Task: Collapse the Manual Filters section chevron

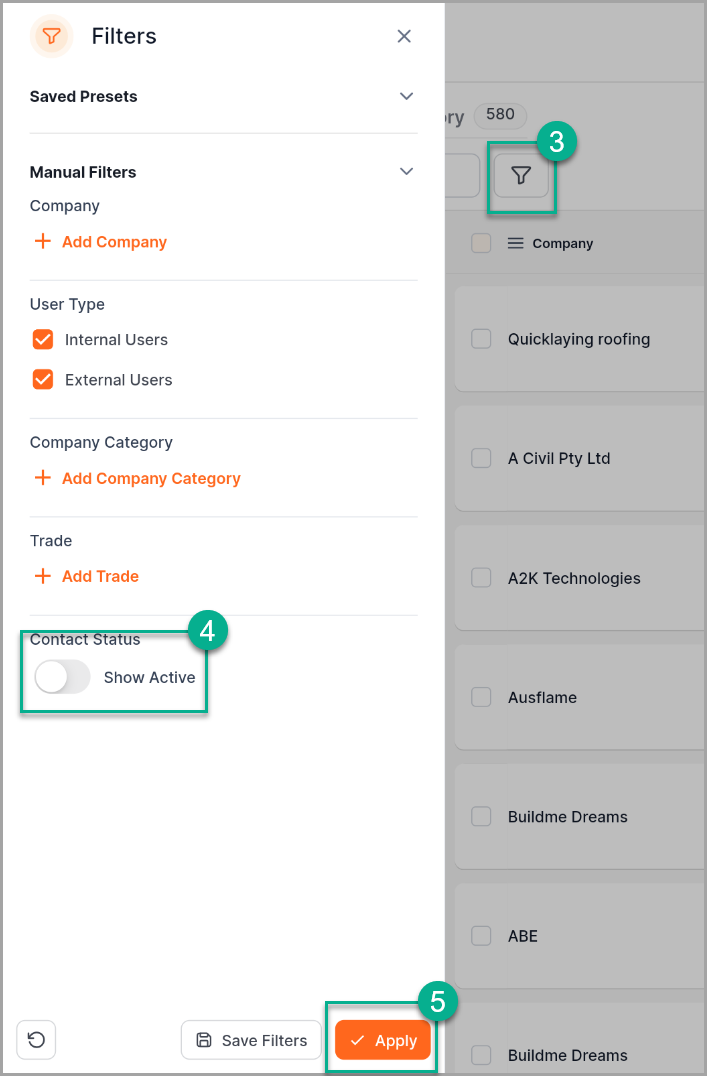Action: pyautogui.click(x=406, y=172)
